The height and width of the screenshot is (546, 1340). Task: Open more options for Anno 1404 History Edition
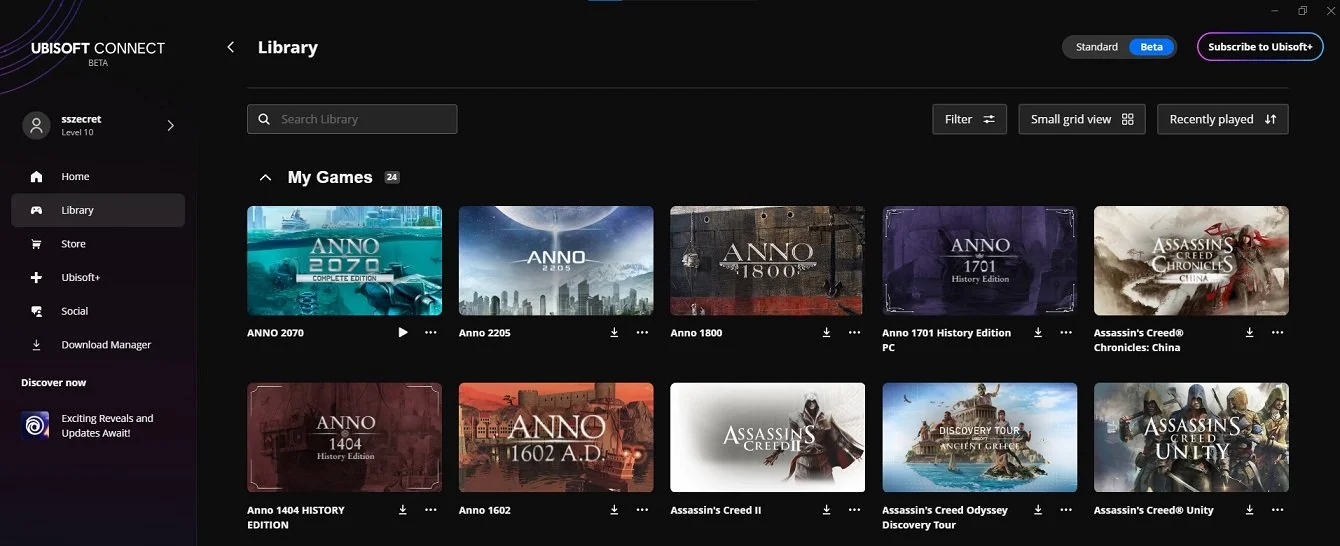tap(431, 509)
